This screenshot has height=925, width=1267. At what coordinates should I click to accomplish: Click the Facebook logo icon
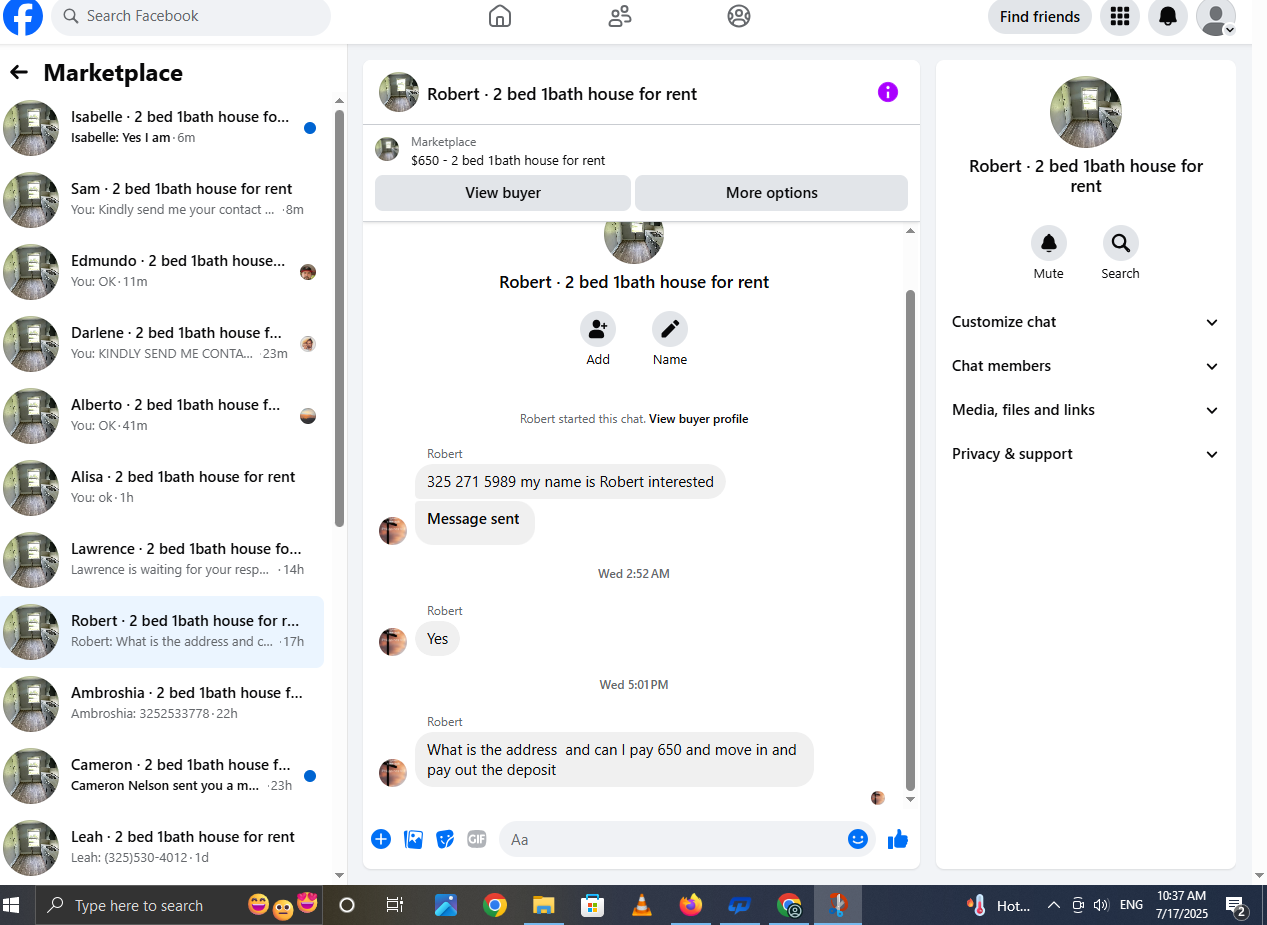(22, 16)
